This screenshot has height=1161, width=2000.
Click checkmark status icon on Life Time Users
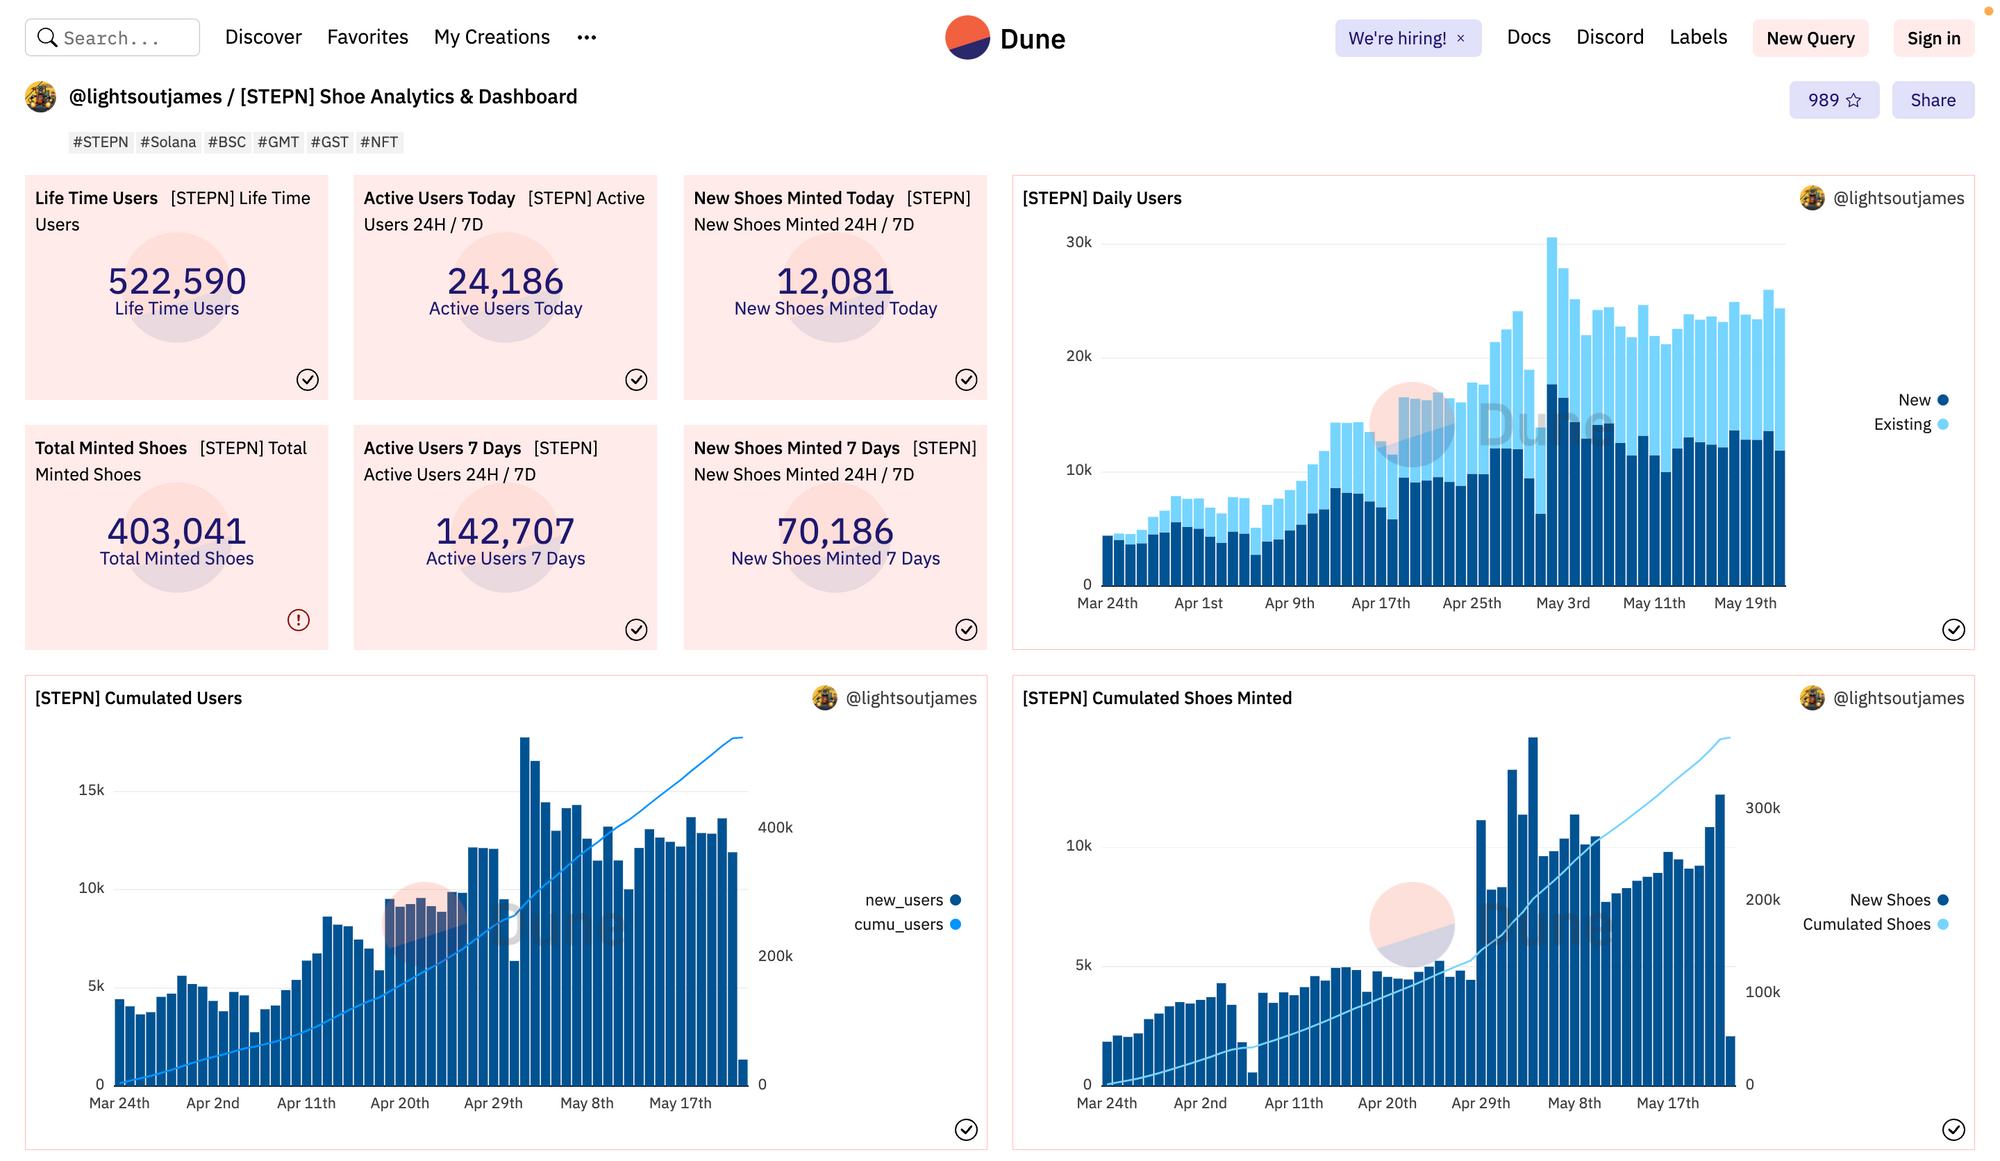click(307, 380)
